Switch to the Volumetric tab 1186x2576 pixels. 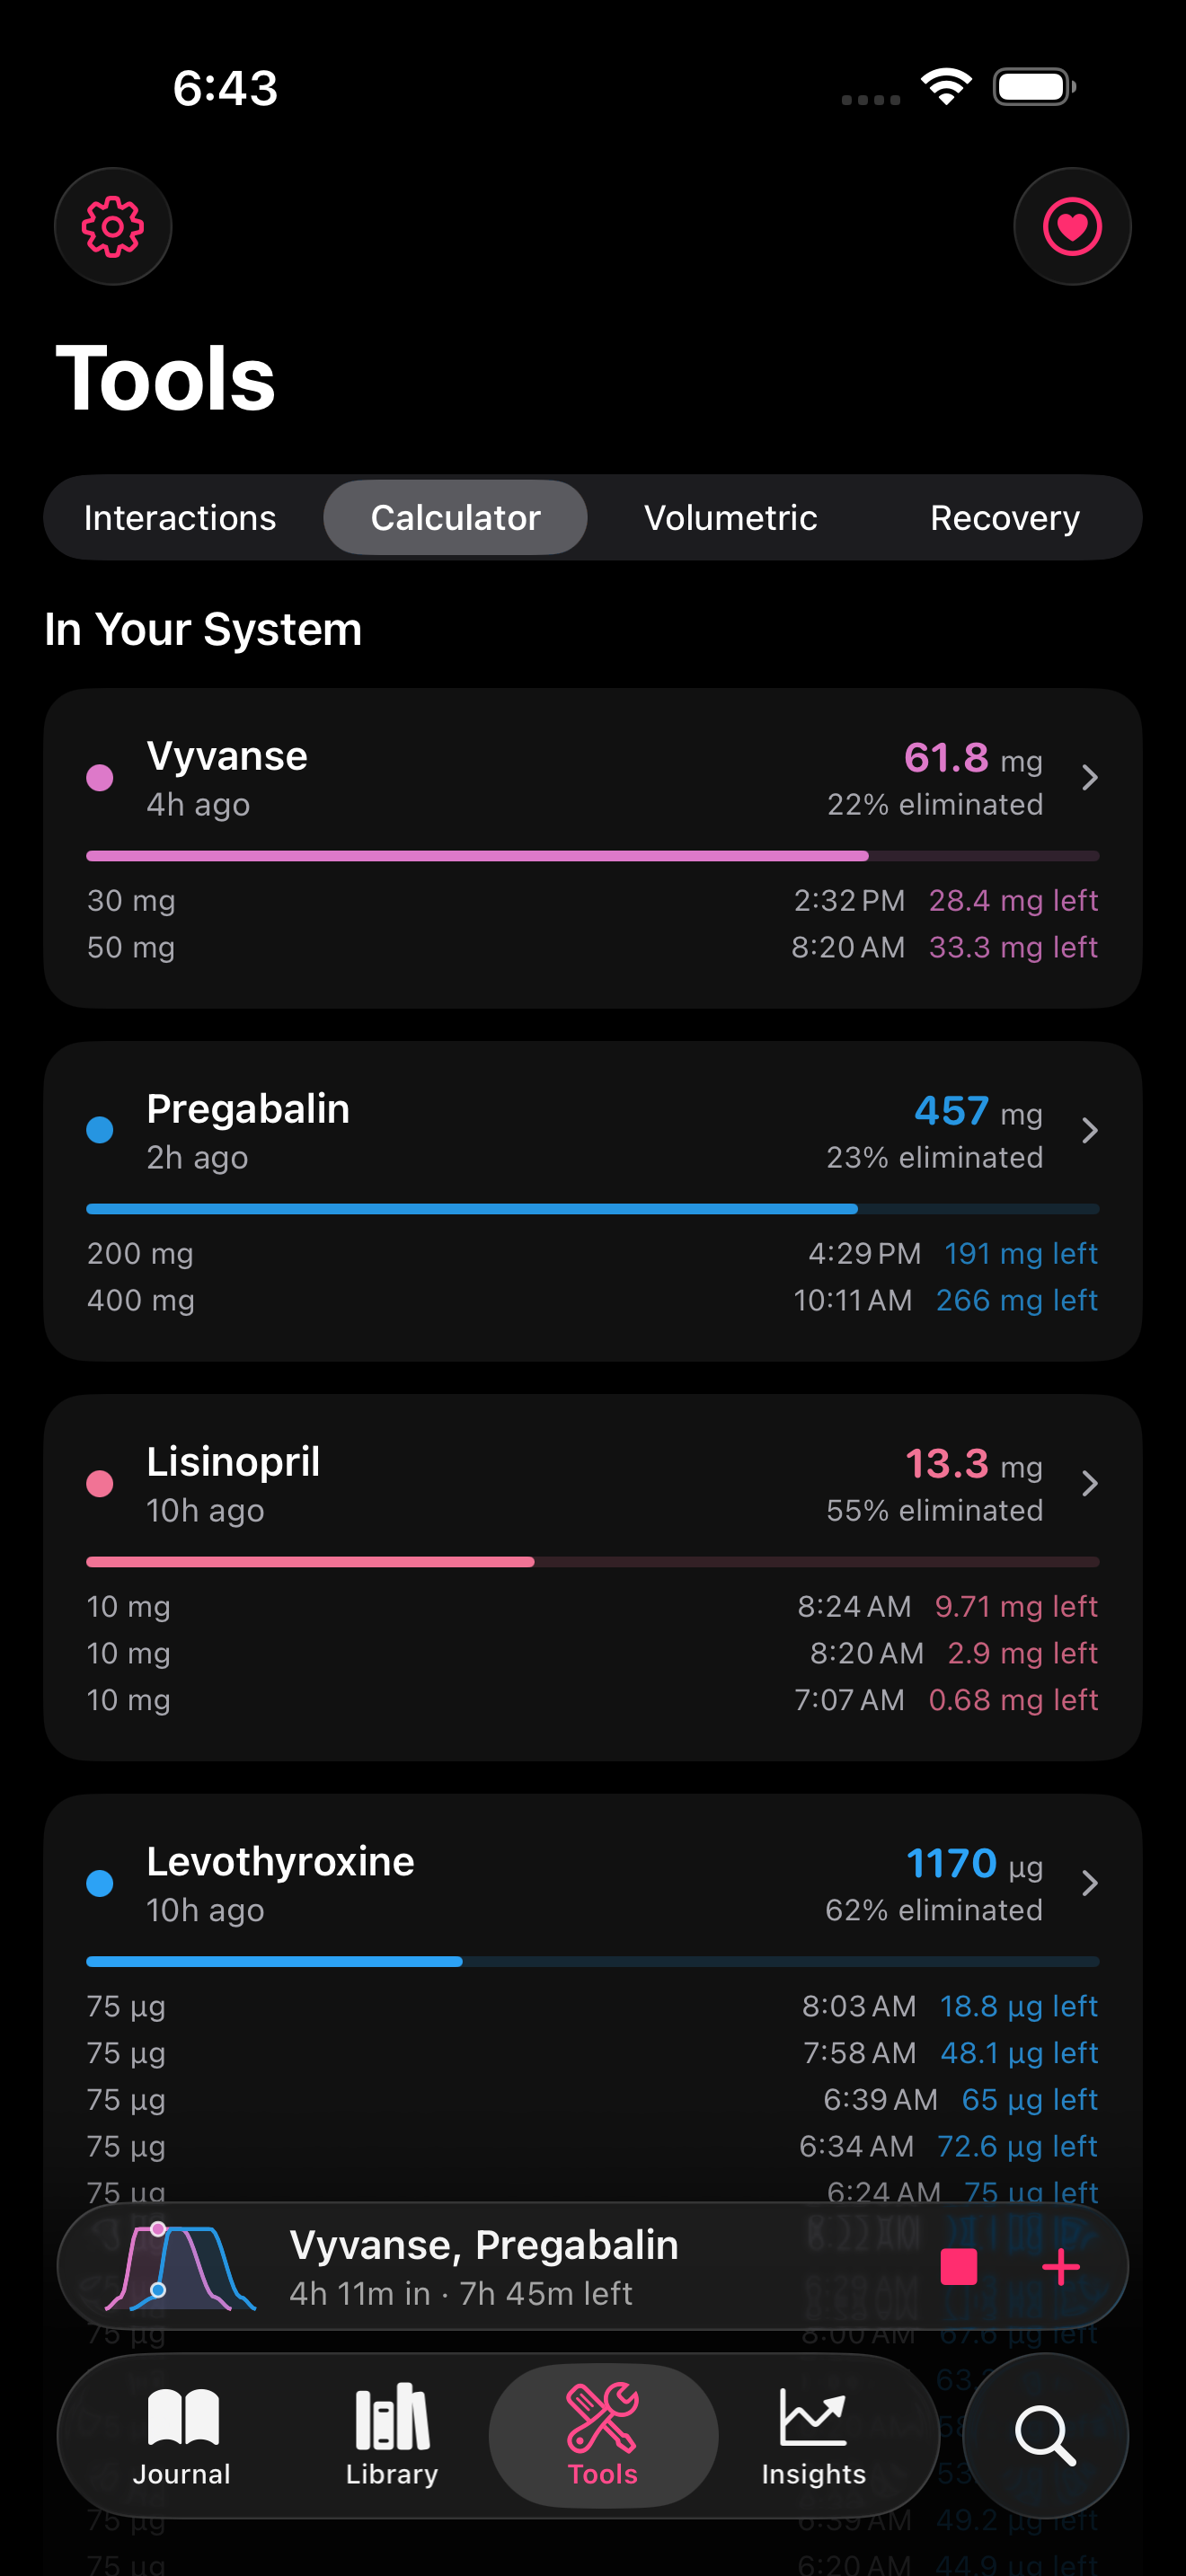pos(730,518)
